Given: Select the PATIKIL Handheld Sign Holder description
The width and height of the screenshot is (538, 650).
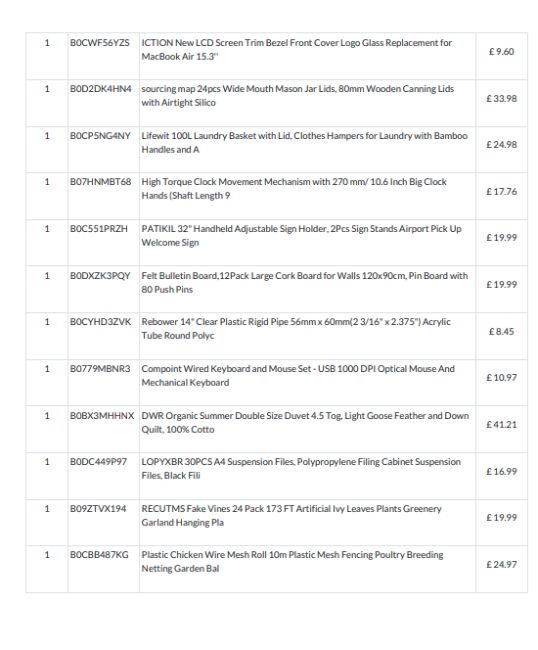Looking at the screenshot, I should click(301, 235).
